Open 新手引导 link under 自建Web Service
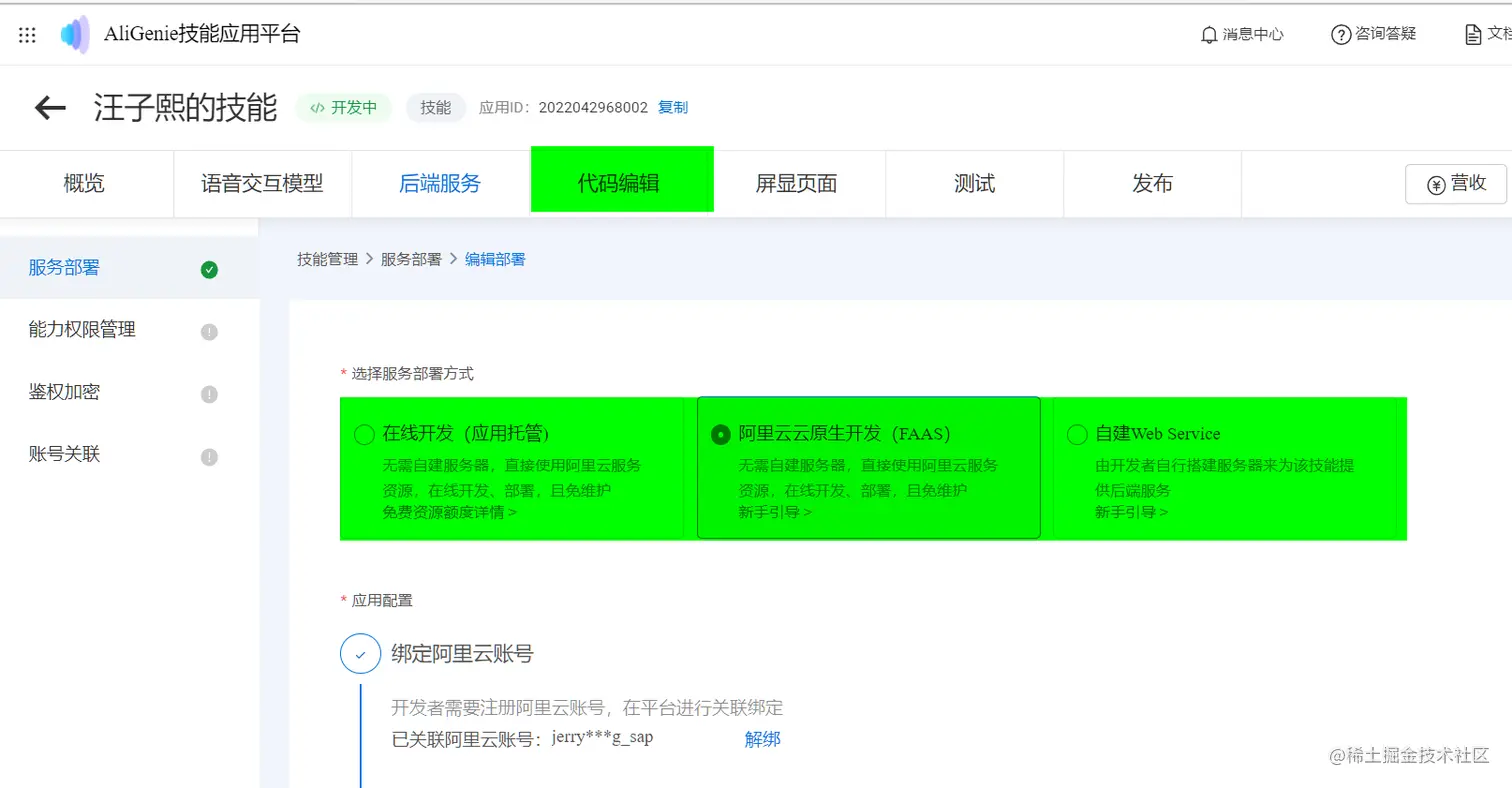Image resolution: width=1512 pixels, height=788 pixels. click(1132, 512)
